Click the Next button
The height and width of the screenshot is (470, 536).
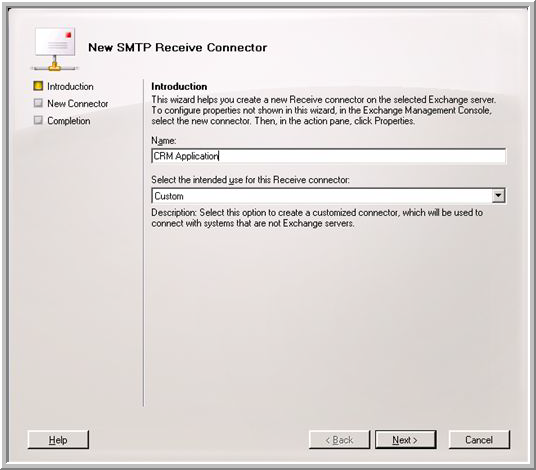point(405,440)
